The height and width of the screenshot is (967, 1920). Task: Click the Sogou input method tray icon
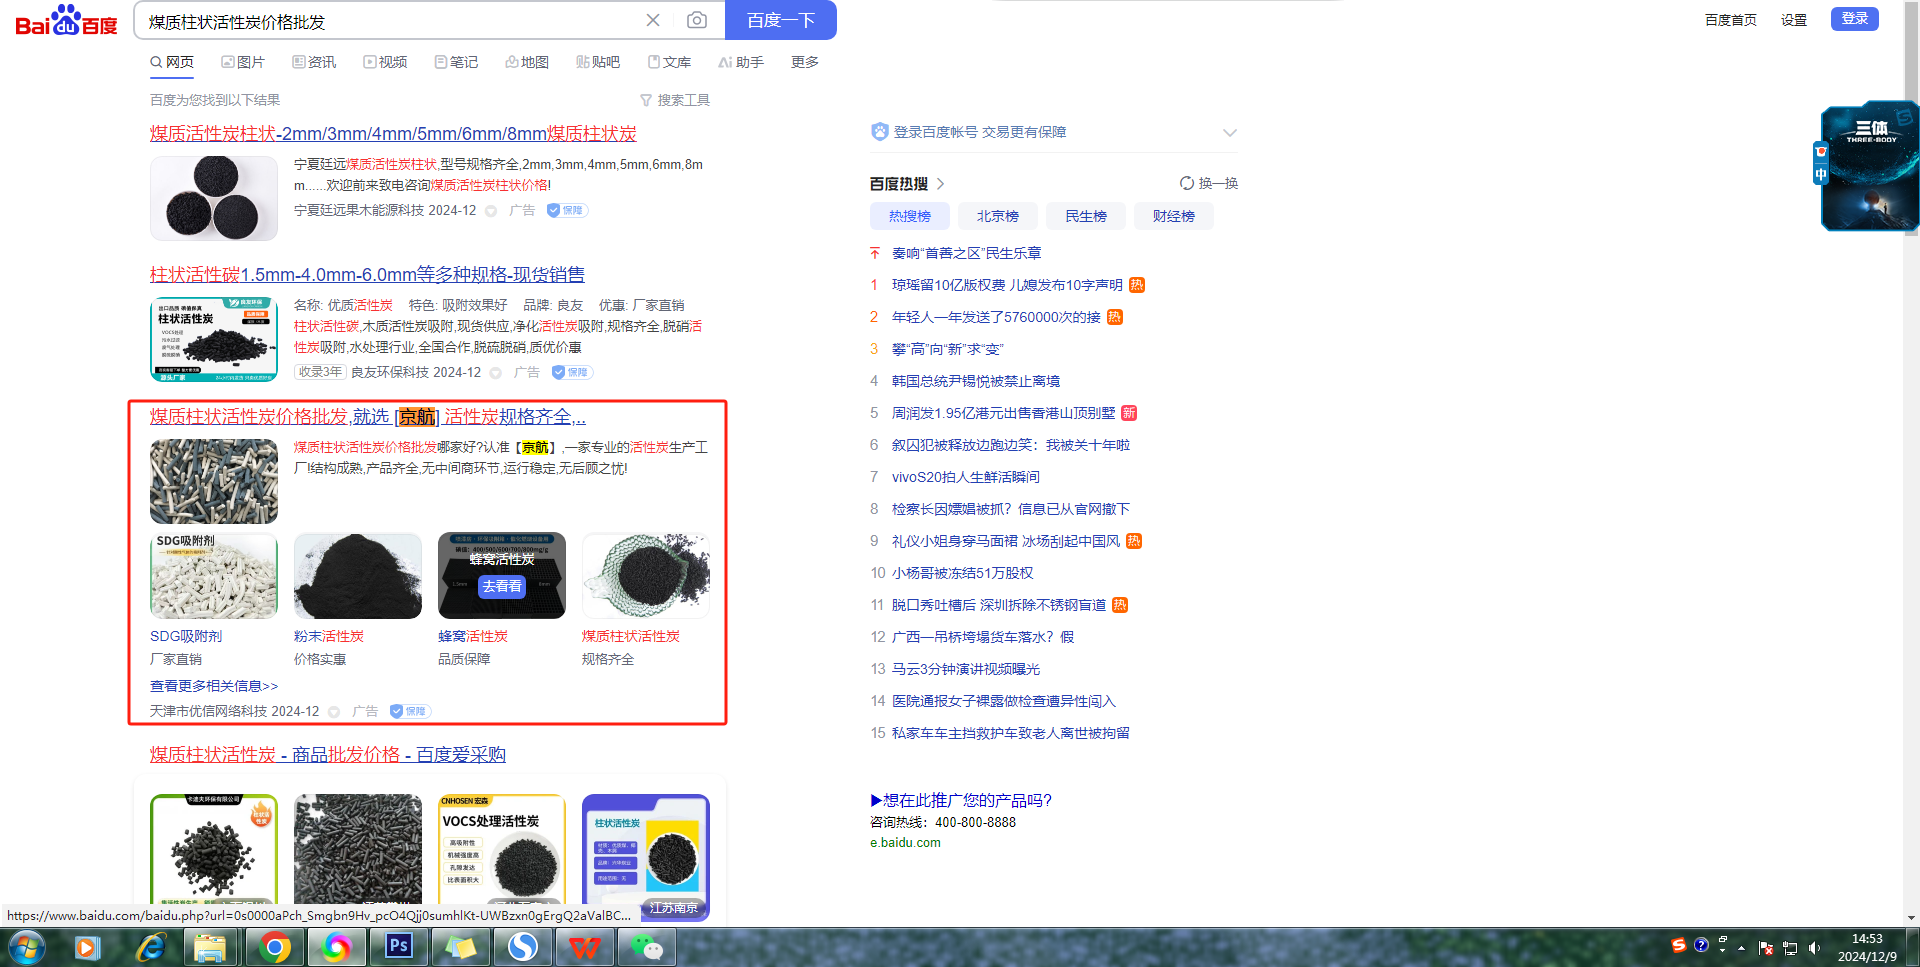1679,945
